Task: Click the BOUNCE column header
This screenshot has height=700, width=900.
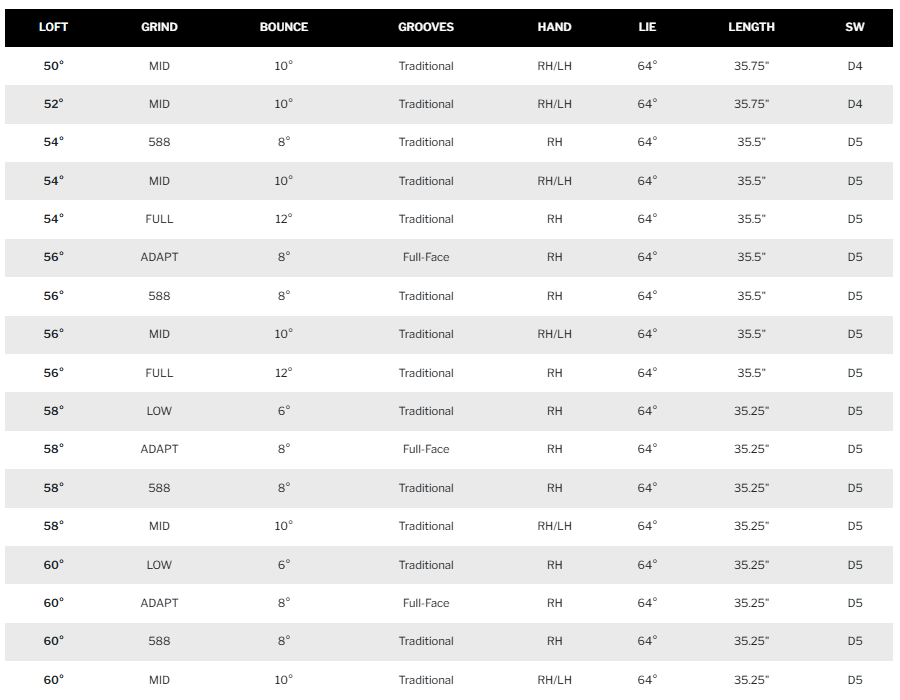Action: (x=284, y=27)
